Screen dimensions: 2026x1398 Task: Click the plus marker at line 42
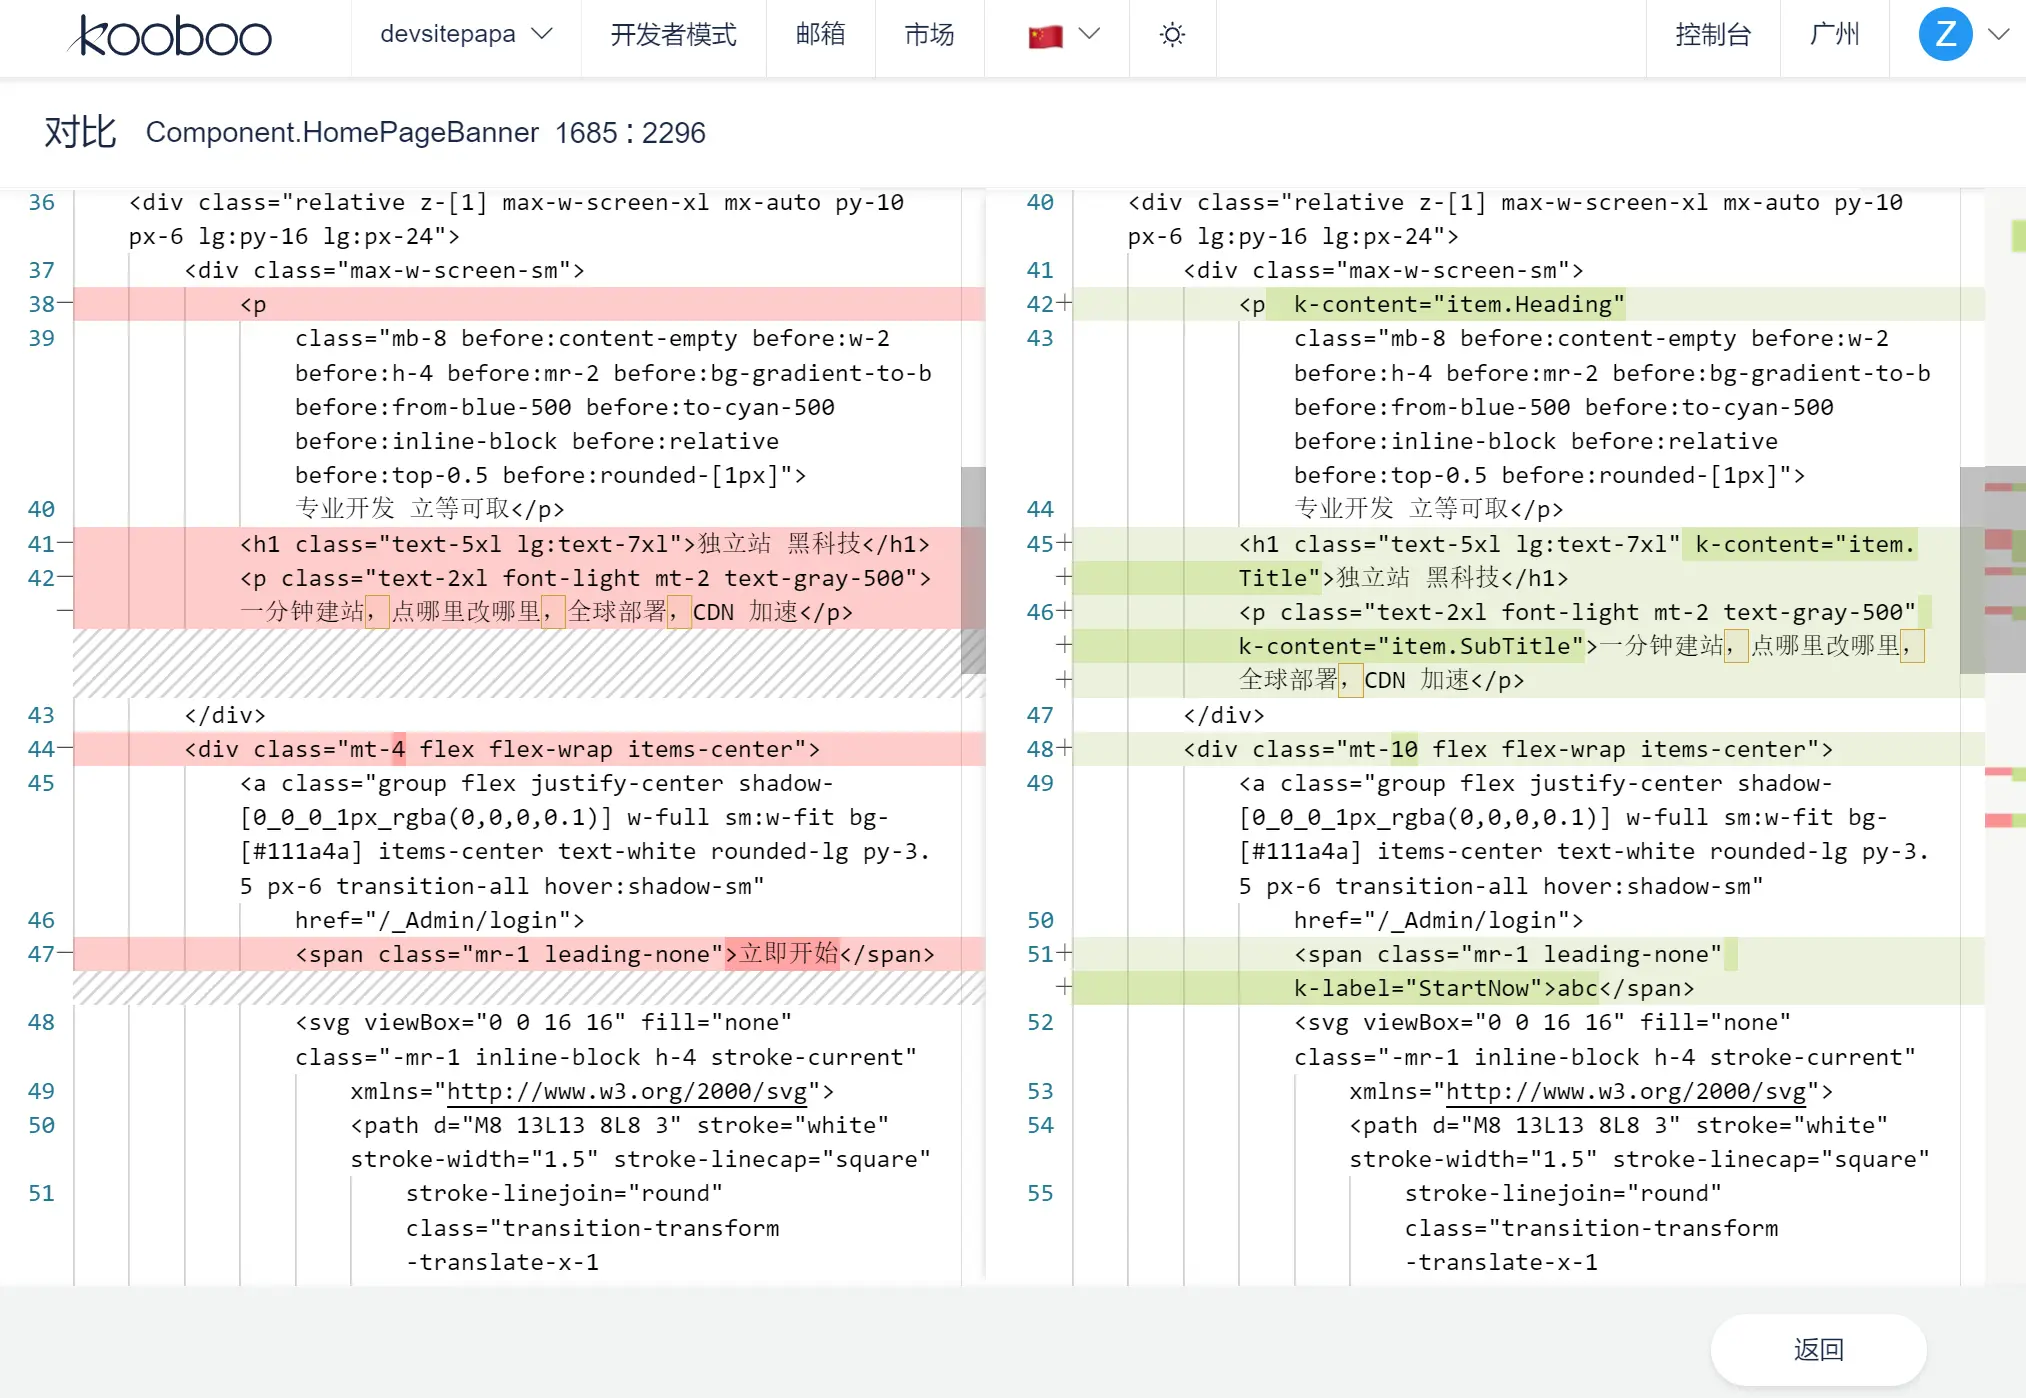pyautogui.click(x=1064, y=304)
